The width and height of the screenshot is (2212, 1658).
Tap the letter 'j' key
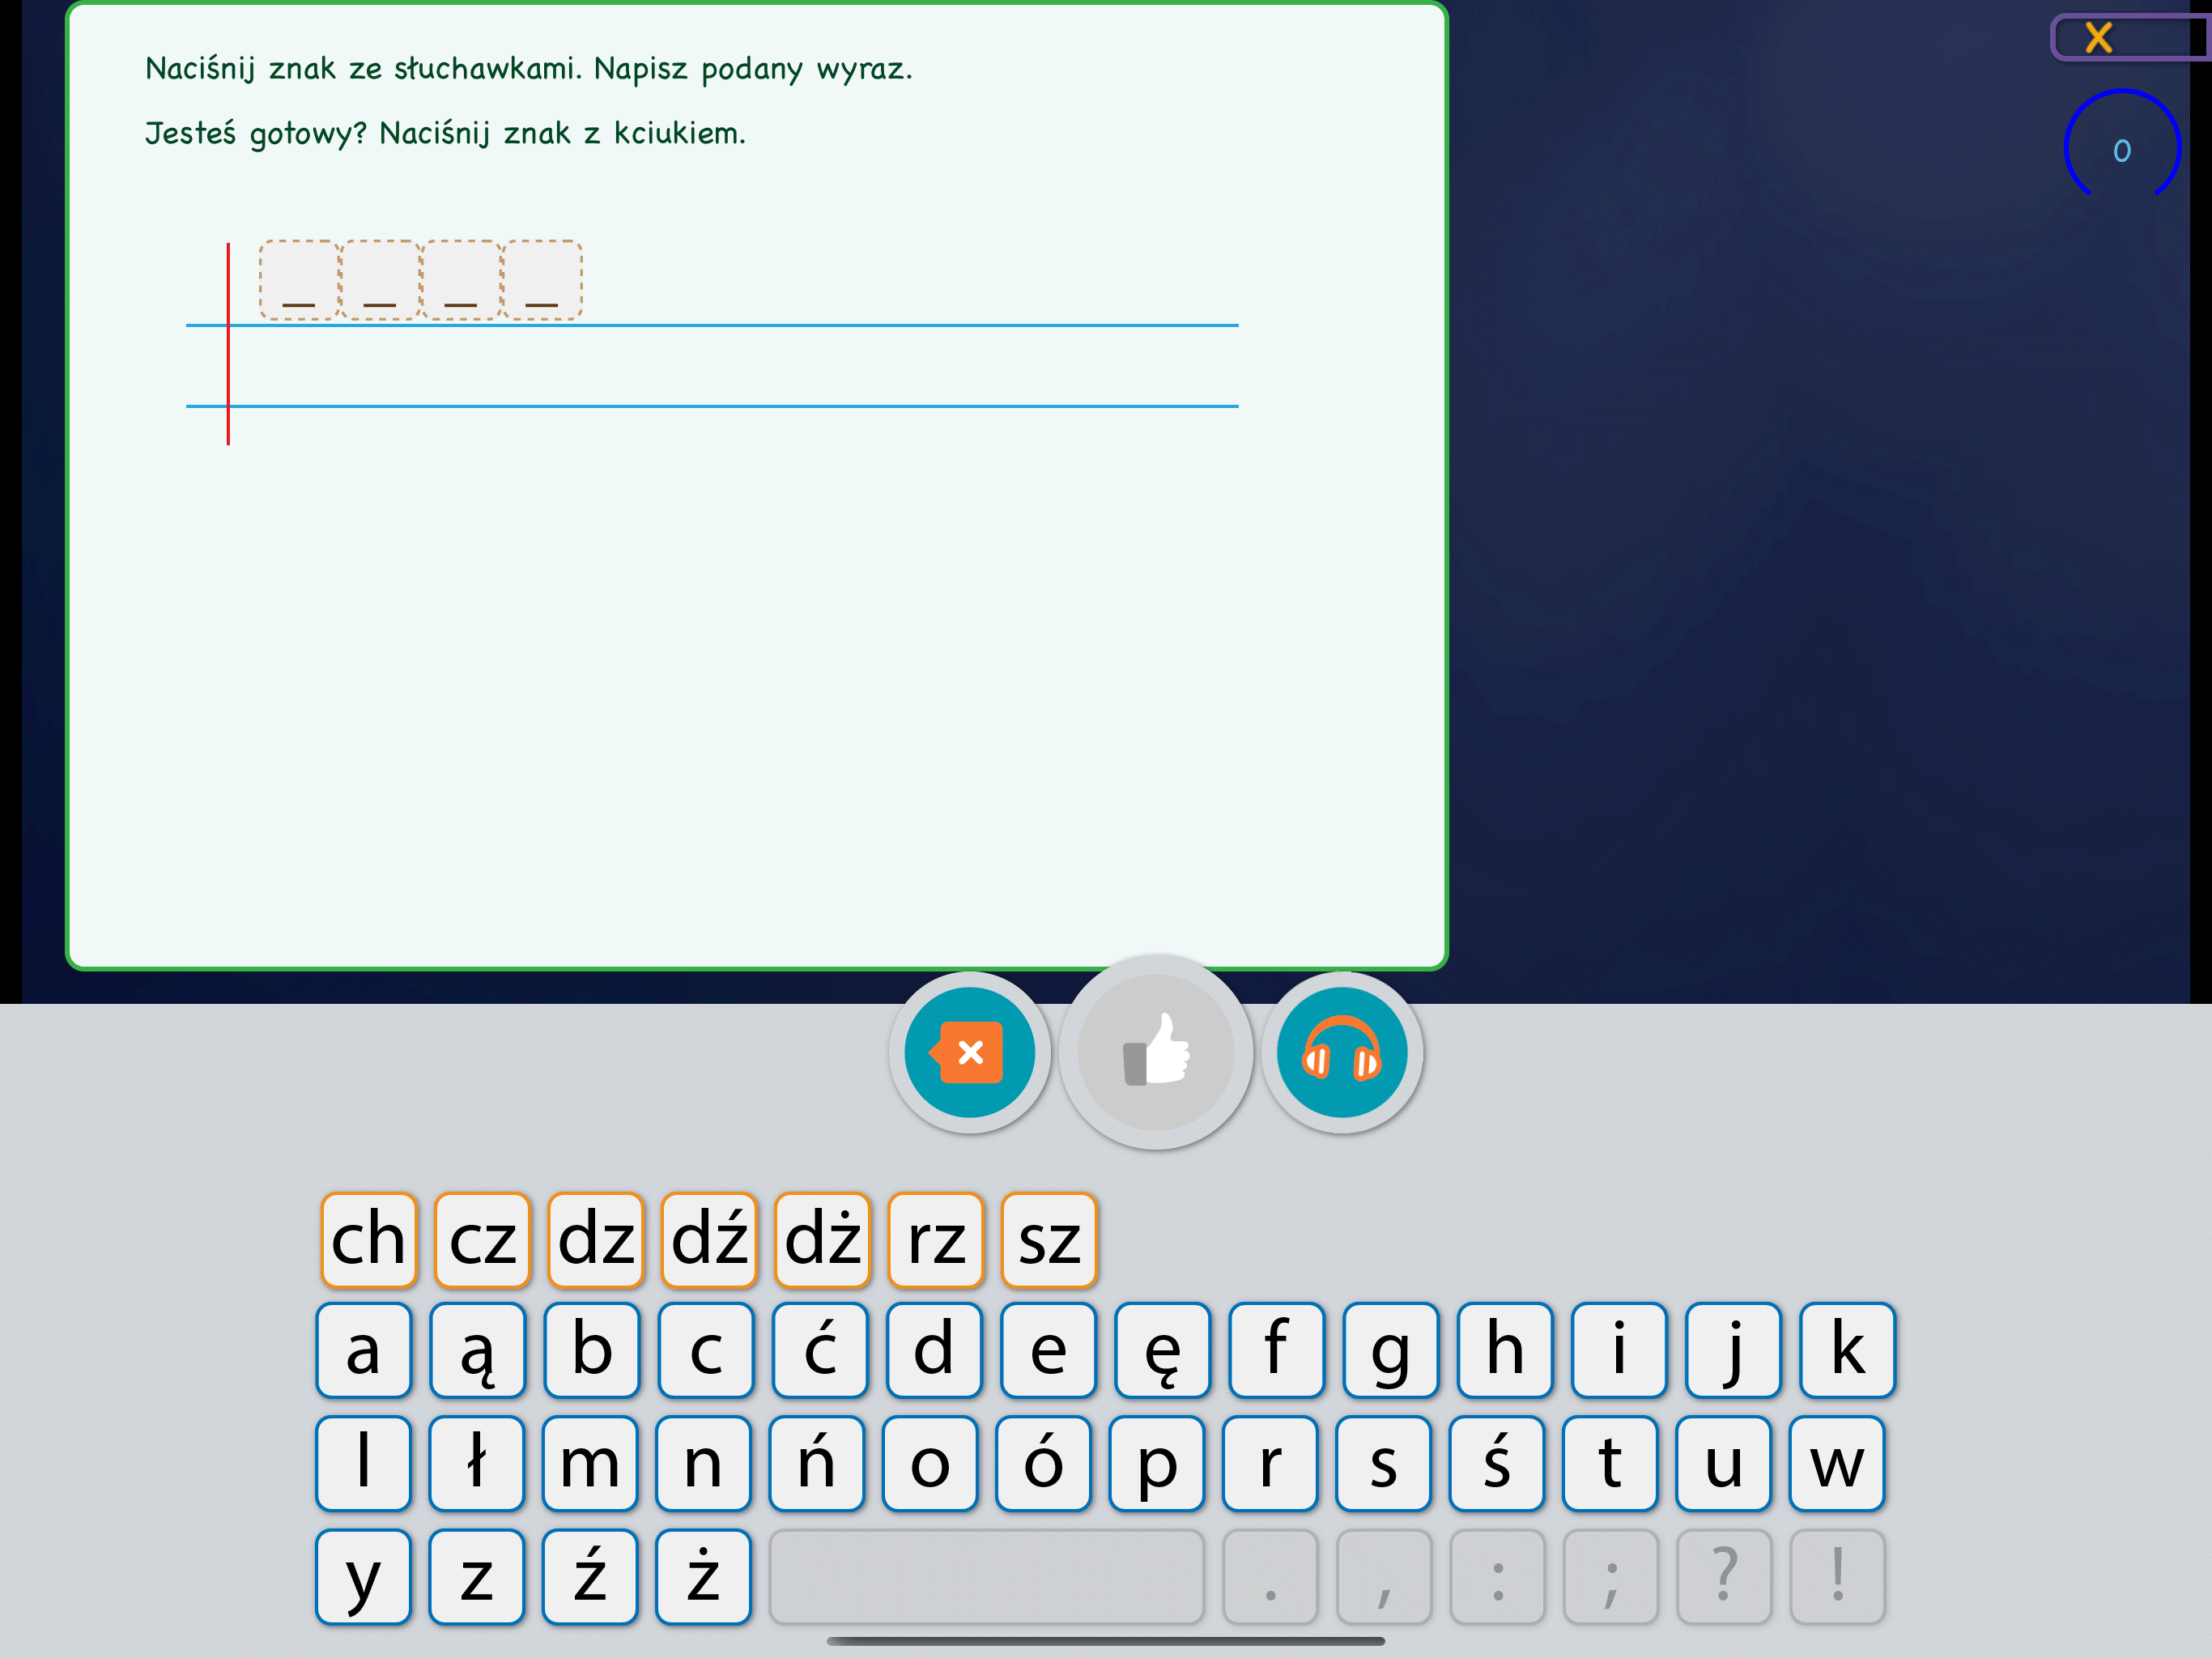coord(1732,1350)
